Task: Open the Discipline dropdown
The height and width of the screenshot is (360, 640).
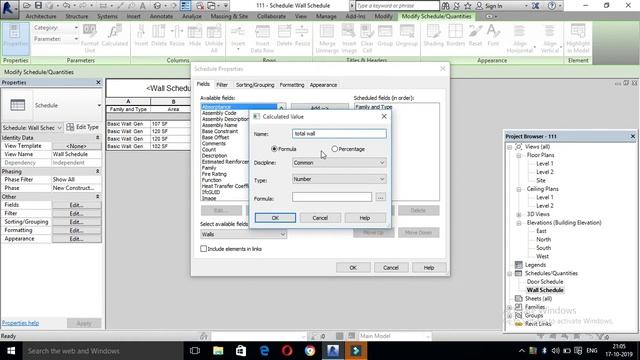Action: point(339,162)
